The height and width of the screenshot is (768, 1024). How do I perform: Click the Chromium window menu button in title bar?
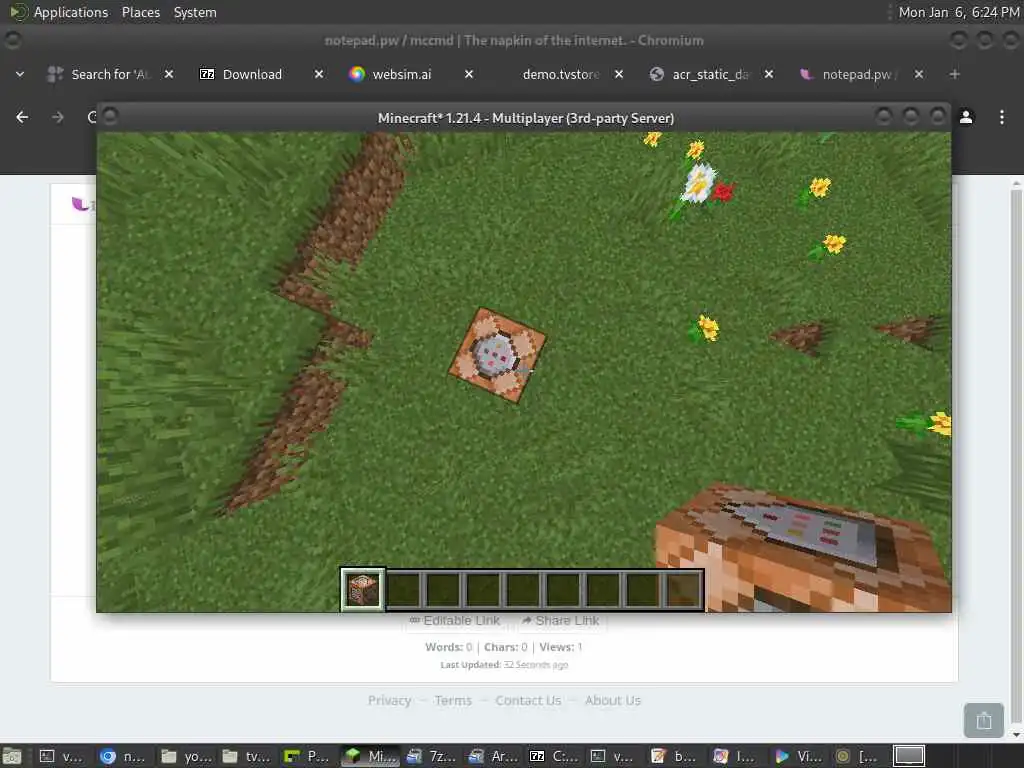pyautogui.click(x=12, y=40)
